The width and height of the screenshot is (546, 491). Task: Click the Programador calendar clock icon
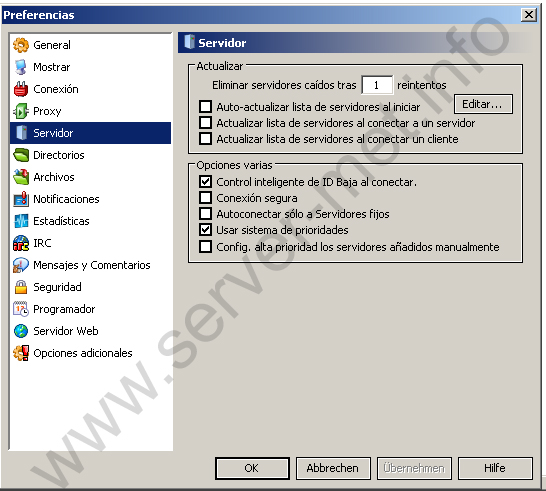(21, 309)
